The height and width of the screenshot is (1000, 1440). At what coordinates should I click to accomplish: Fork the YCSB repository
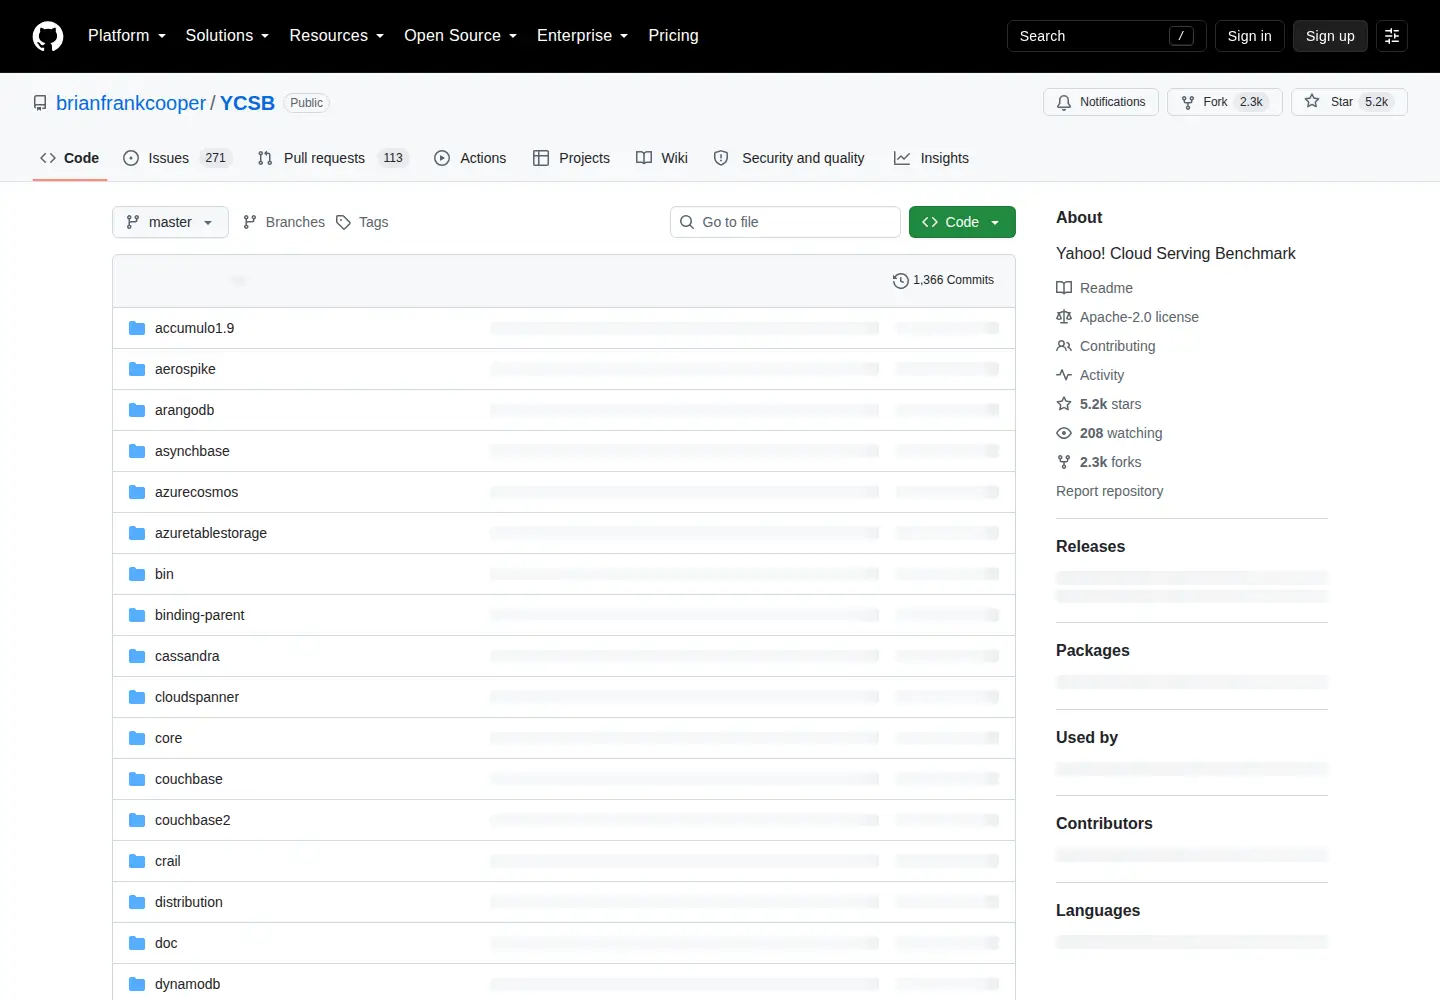coord(1225,102)
